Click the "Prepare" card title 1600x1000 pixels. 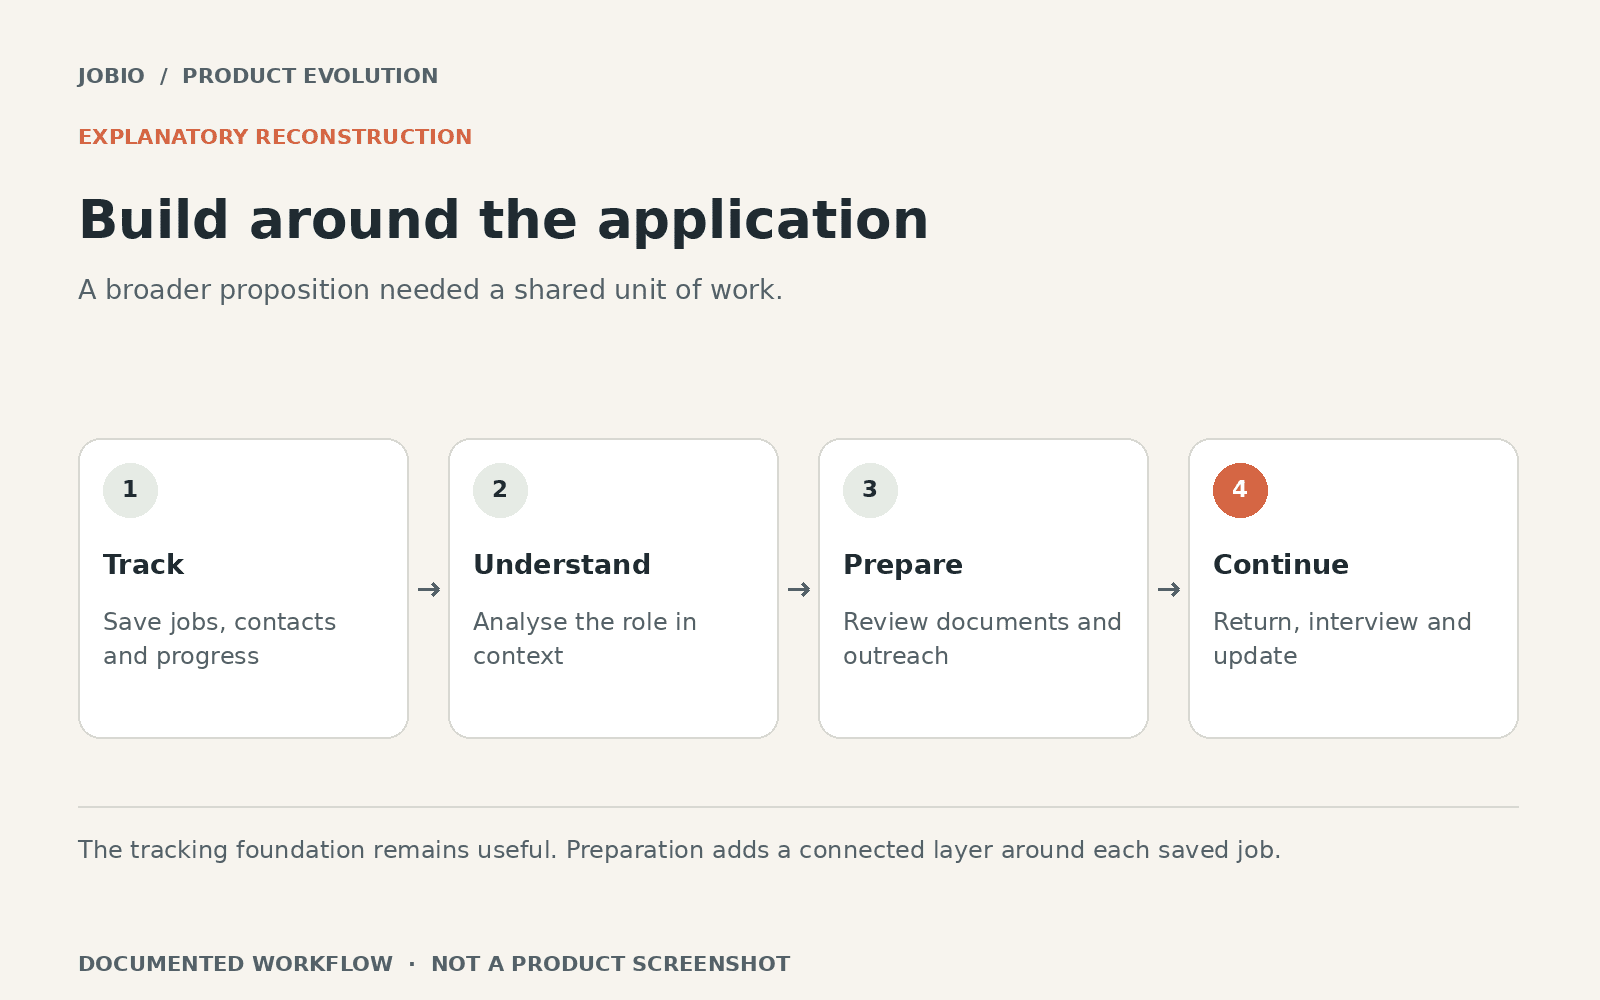(x=903, y=565)
